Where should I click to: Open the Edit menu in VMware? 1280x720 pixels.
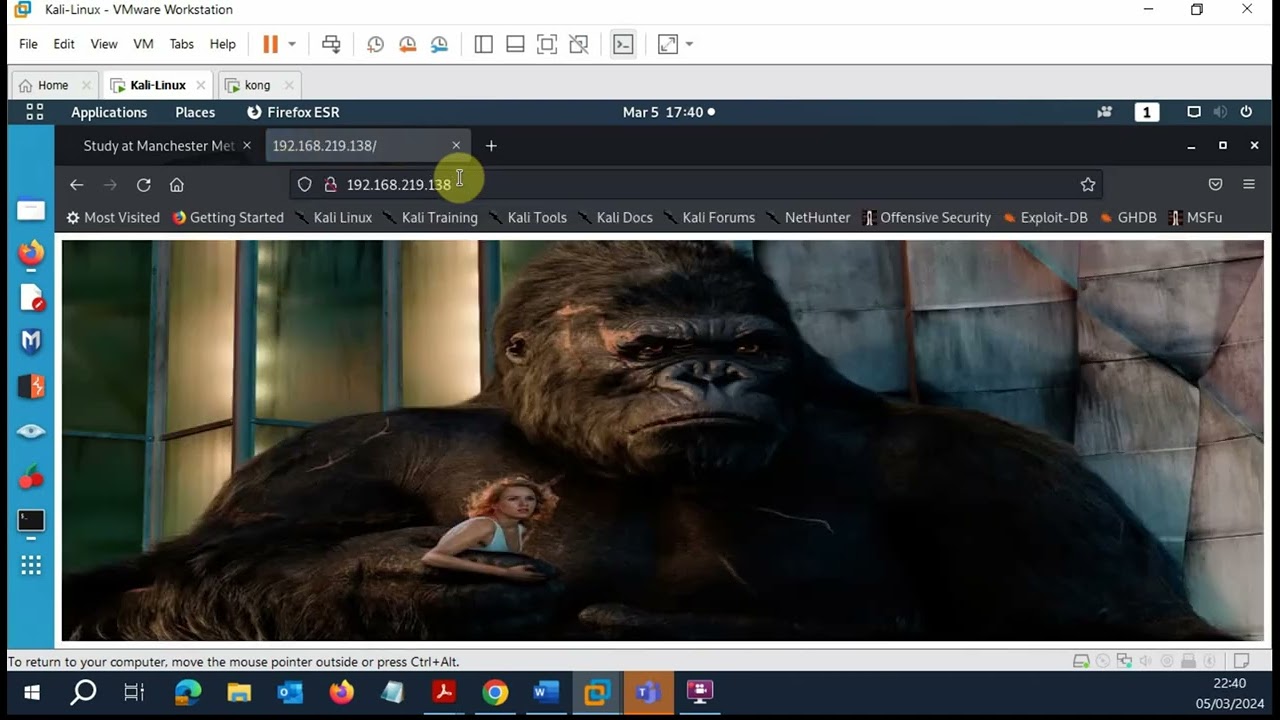64,44
